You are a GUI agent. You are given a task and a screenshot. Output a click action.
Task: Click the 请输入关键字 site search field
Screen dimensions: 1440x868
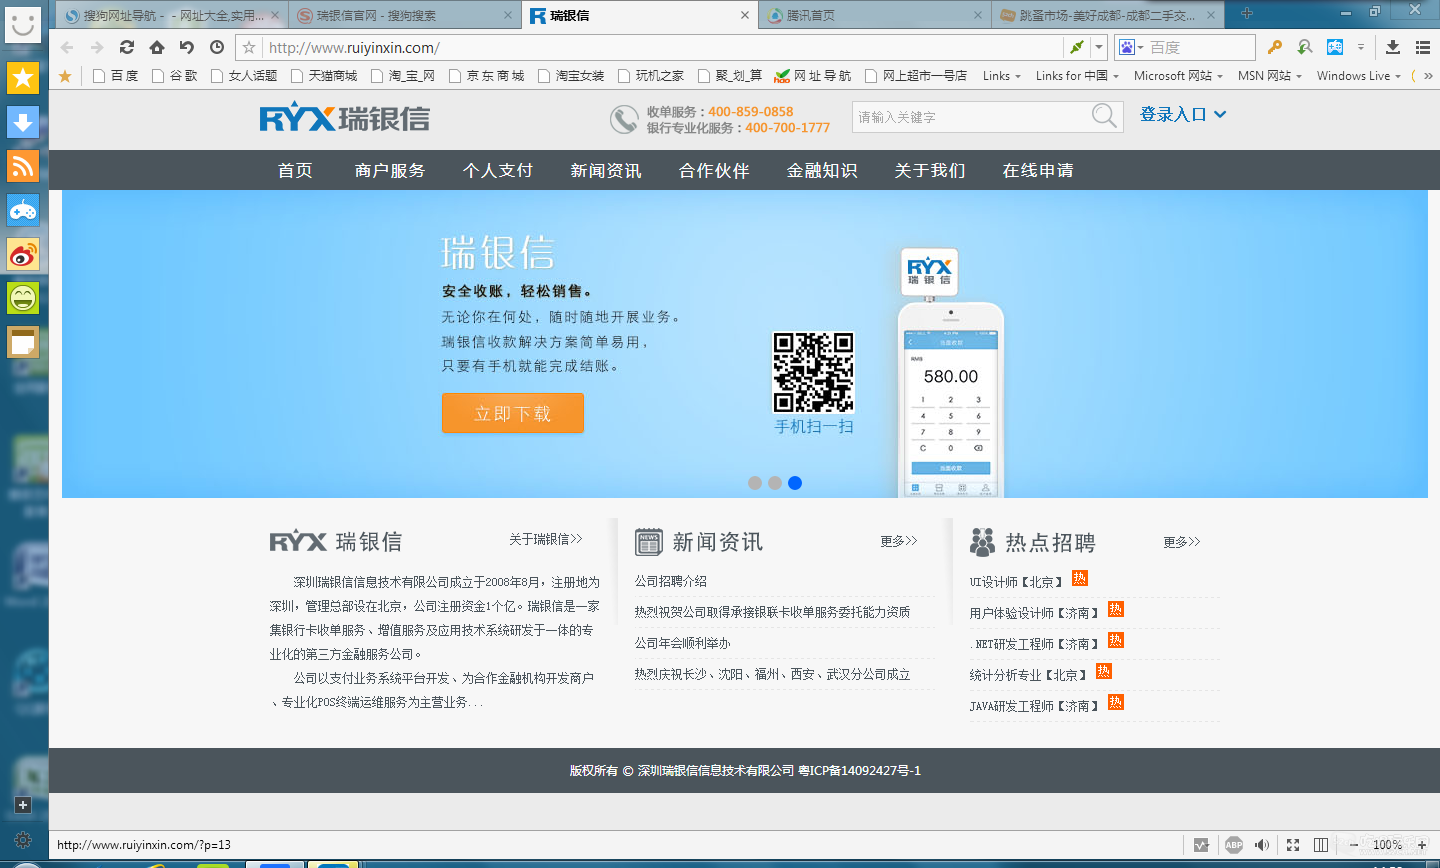[x=972, y=117]
